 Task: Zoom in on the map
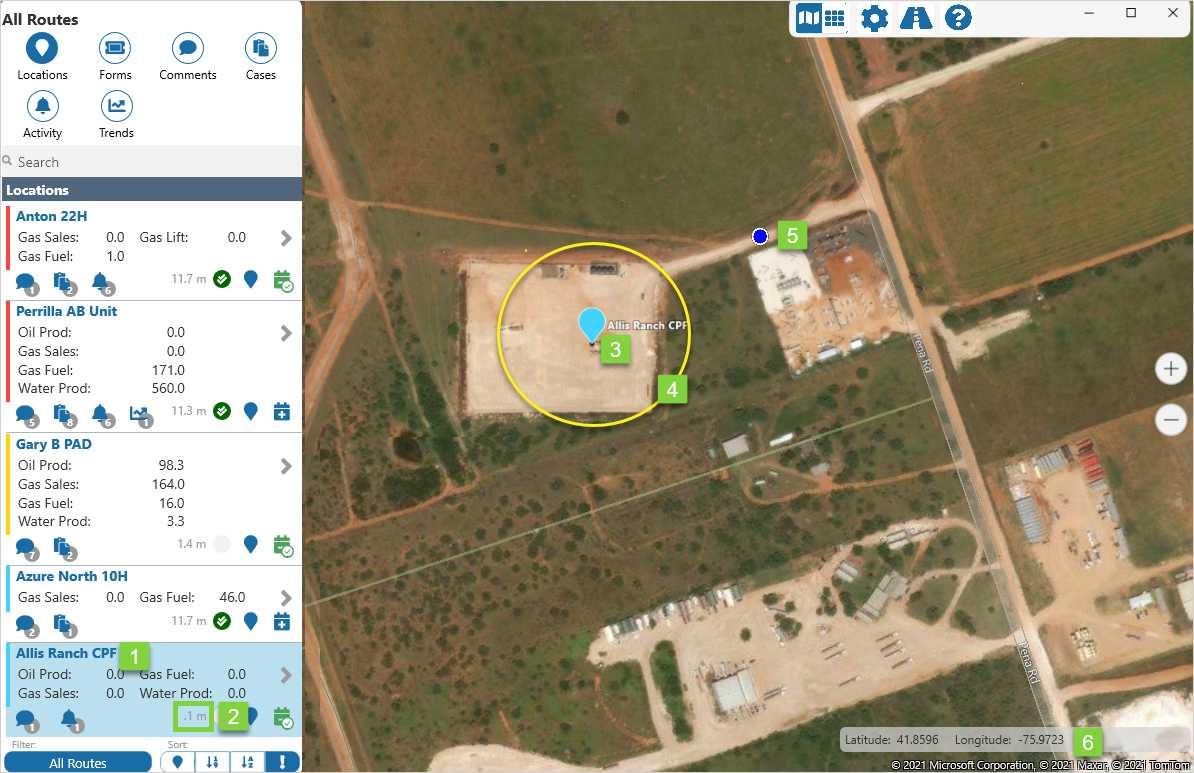1170,369
